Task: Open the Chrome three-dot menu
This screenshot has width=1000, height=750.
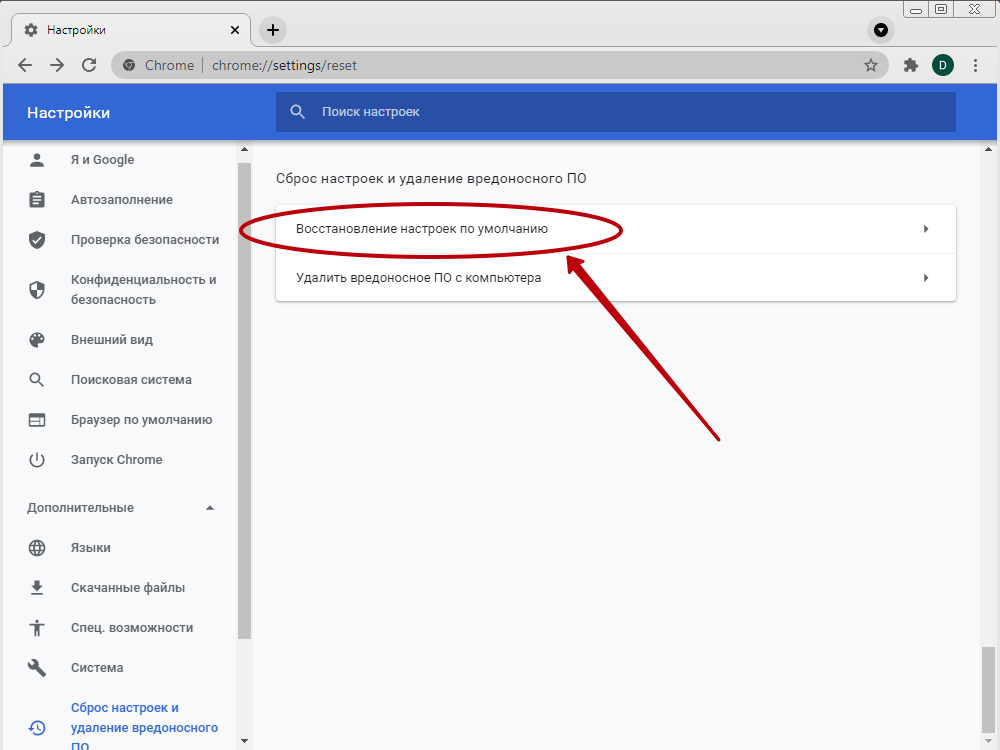Action: pyautogui.click(x=975, y=65)
